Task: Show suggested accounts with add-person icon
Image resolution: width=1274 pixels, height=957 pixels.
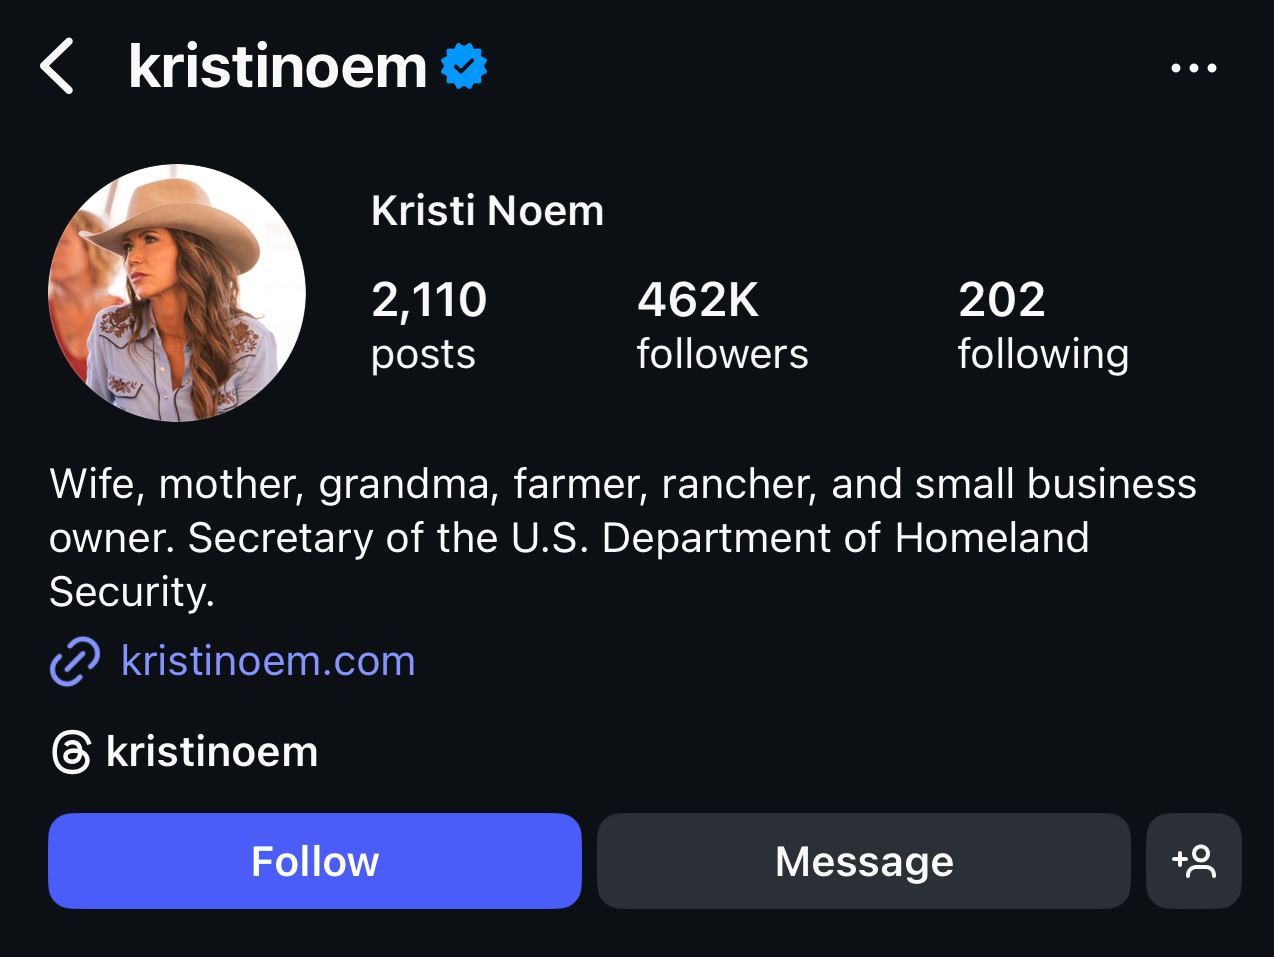Action: tap(1194, 861)
